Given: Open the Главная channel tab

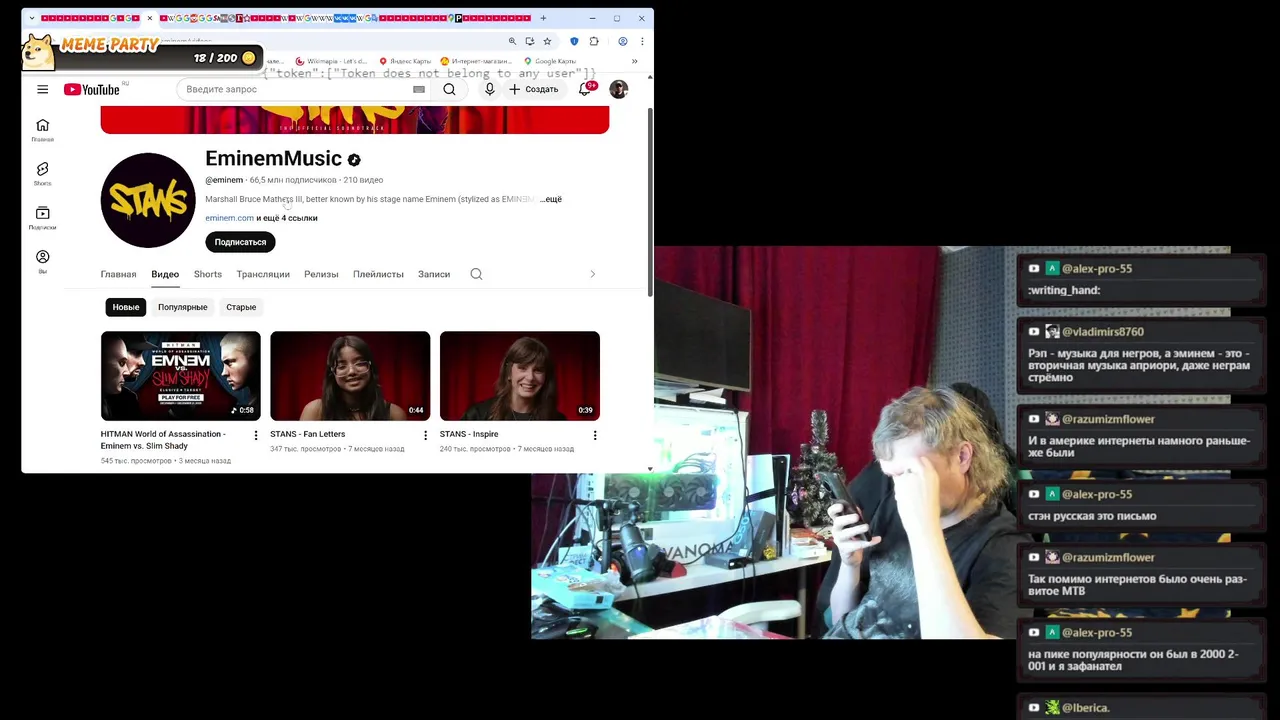Looking at the screenshot, I should click(118, 274).
